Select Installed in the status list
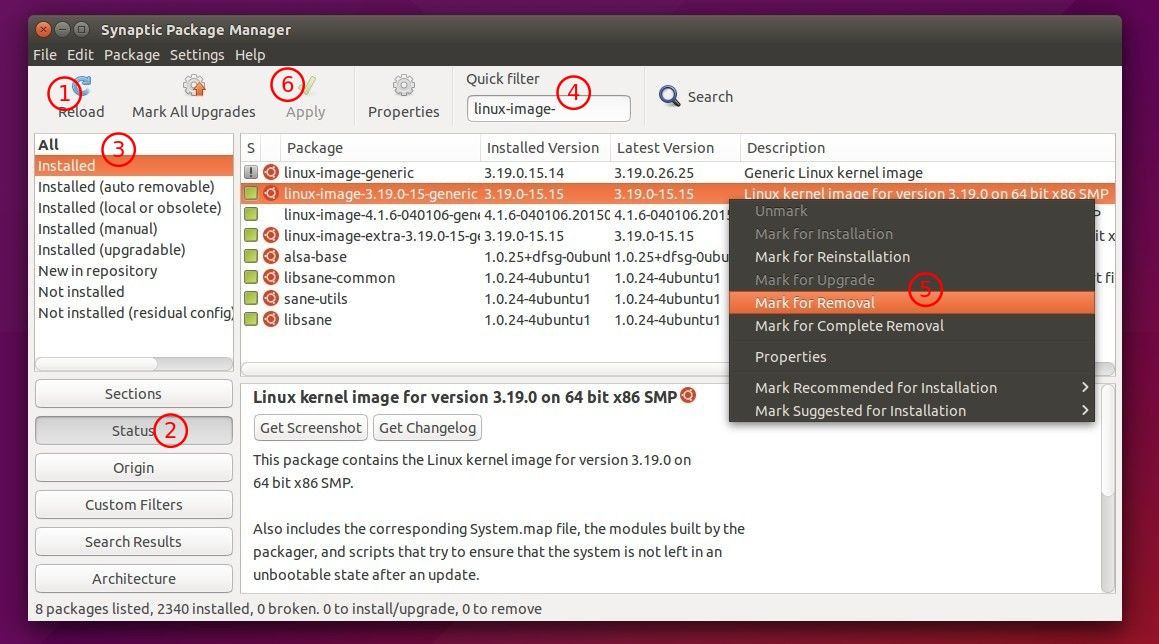The image size is (1159, 644). tap(134, 166)
